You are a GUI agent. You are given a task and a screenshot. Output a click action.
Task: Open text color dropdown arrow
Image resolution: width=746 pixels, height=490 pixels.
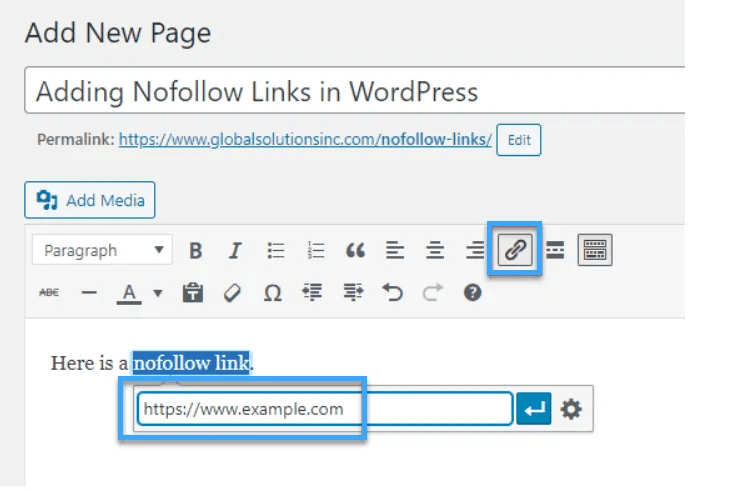158,293
